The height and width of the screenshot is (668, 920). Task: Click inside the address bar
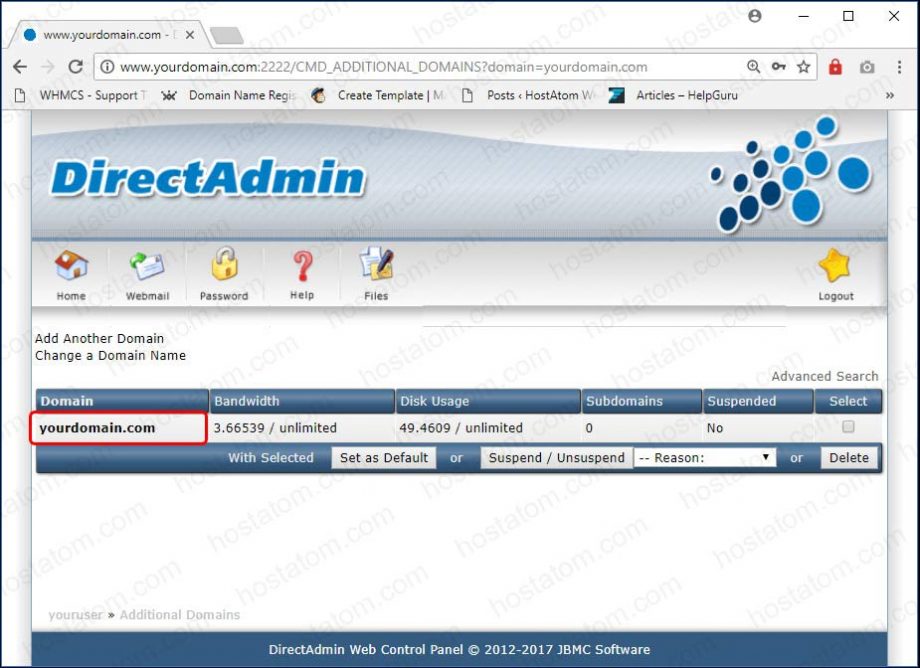pyautogui.click(x=400, y=67)
